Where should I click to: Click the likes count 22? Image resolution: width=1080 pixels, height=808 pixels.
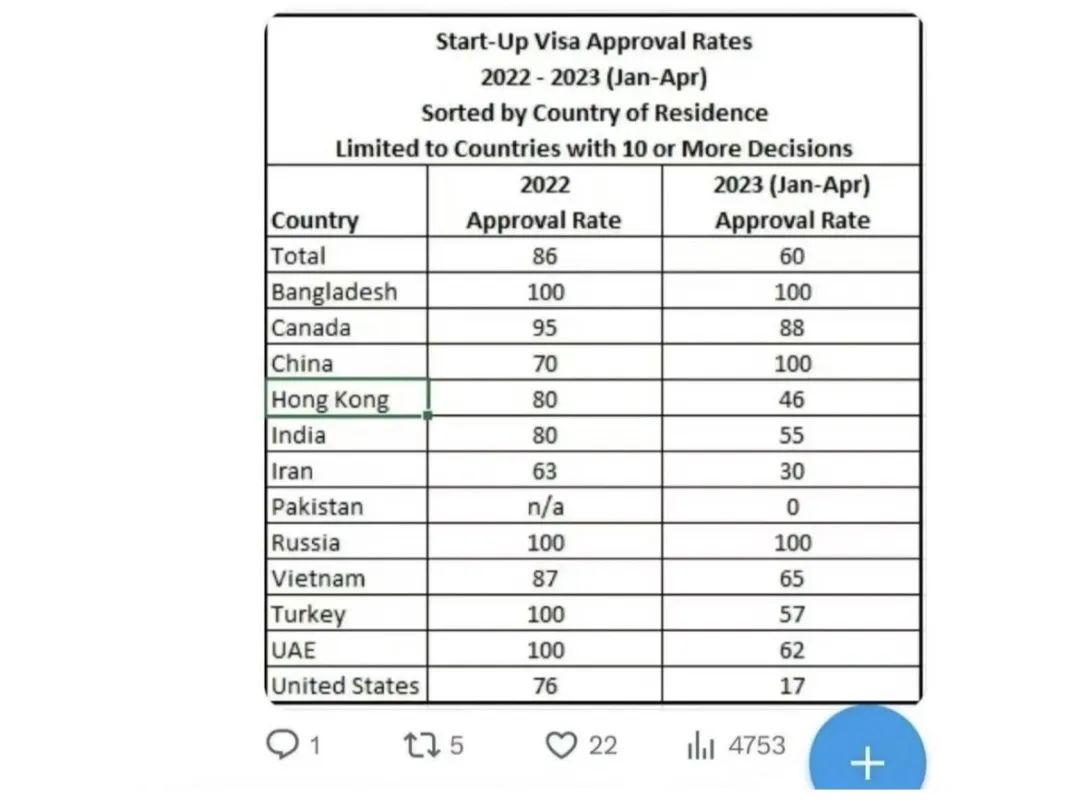pos(603,745)
